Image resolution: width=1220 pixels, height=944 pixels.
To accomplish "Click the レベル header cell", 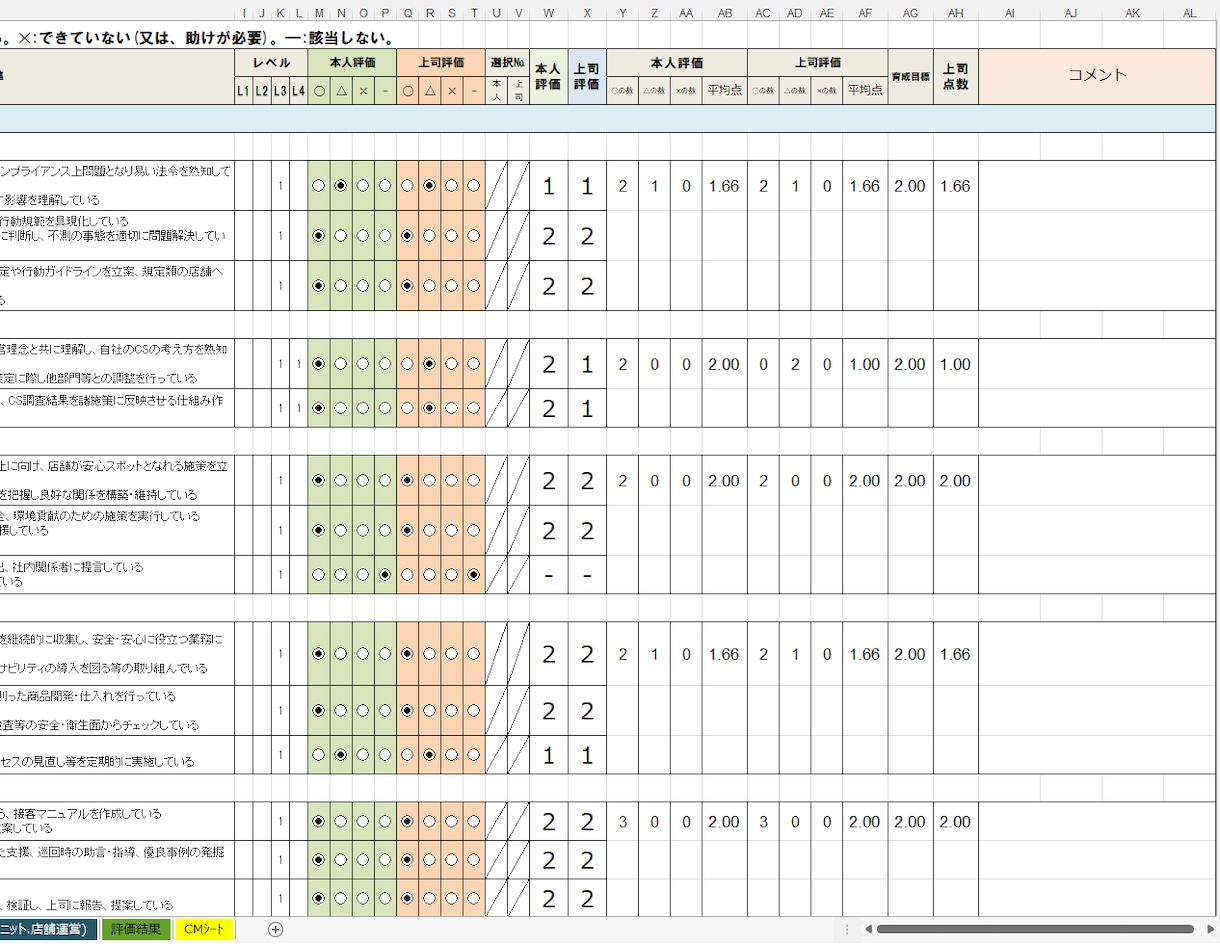I will click(271, 63).
